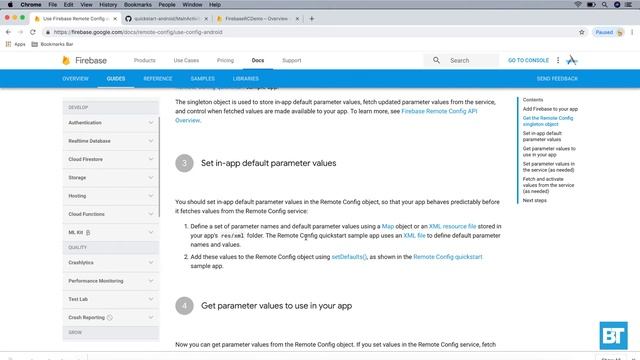This screenshot has width=640, height=360.
Task: Click the Paused profile chip
Action: tap(609, 32)
